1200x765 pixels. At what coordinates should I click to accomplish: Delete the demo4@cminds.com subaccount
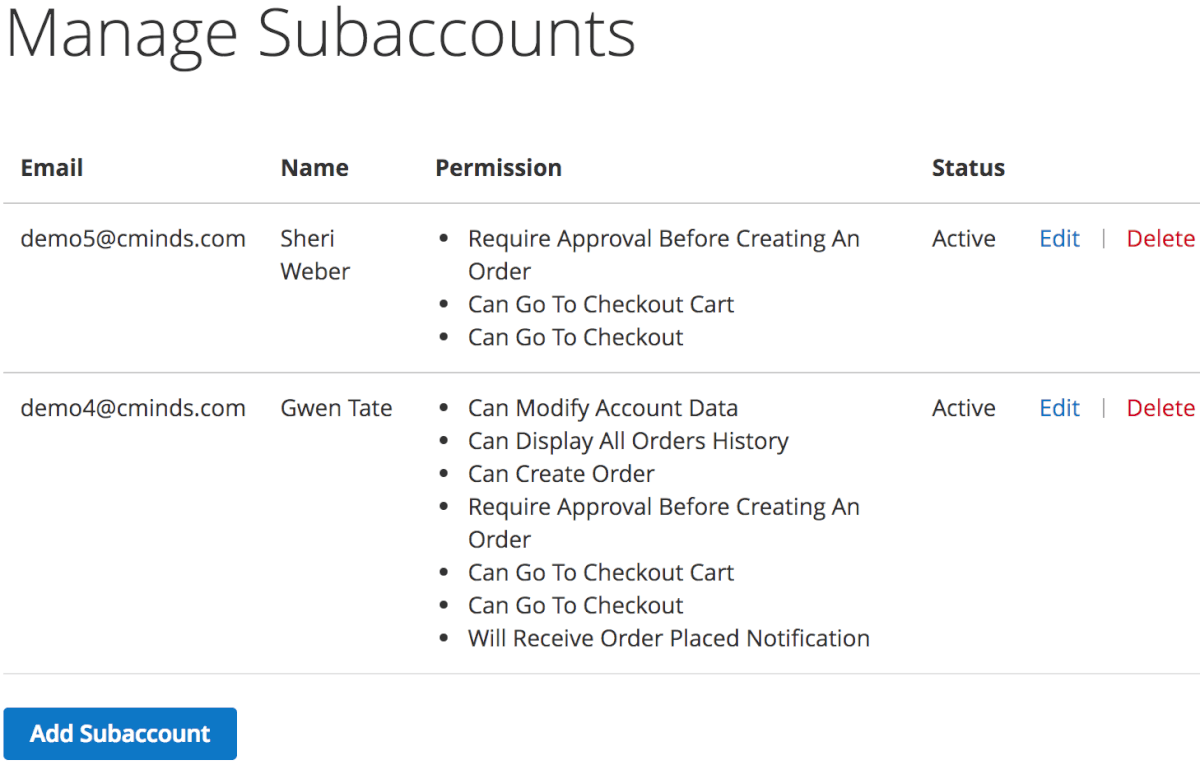pyautogui.click(x=1160, y=408)
